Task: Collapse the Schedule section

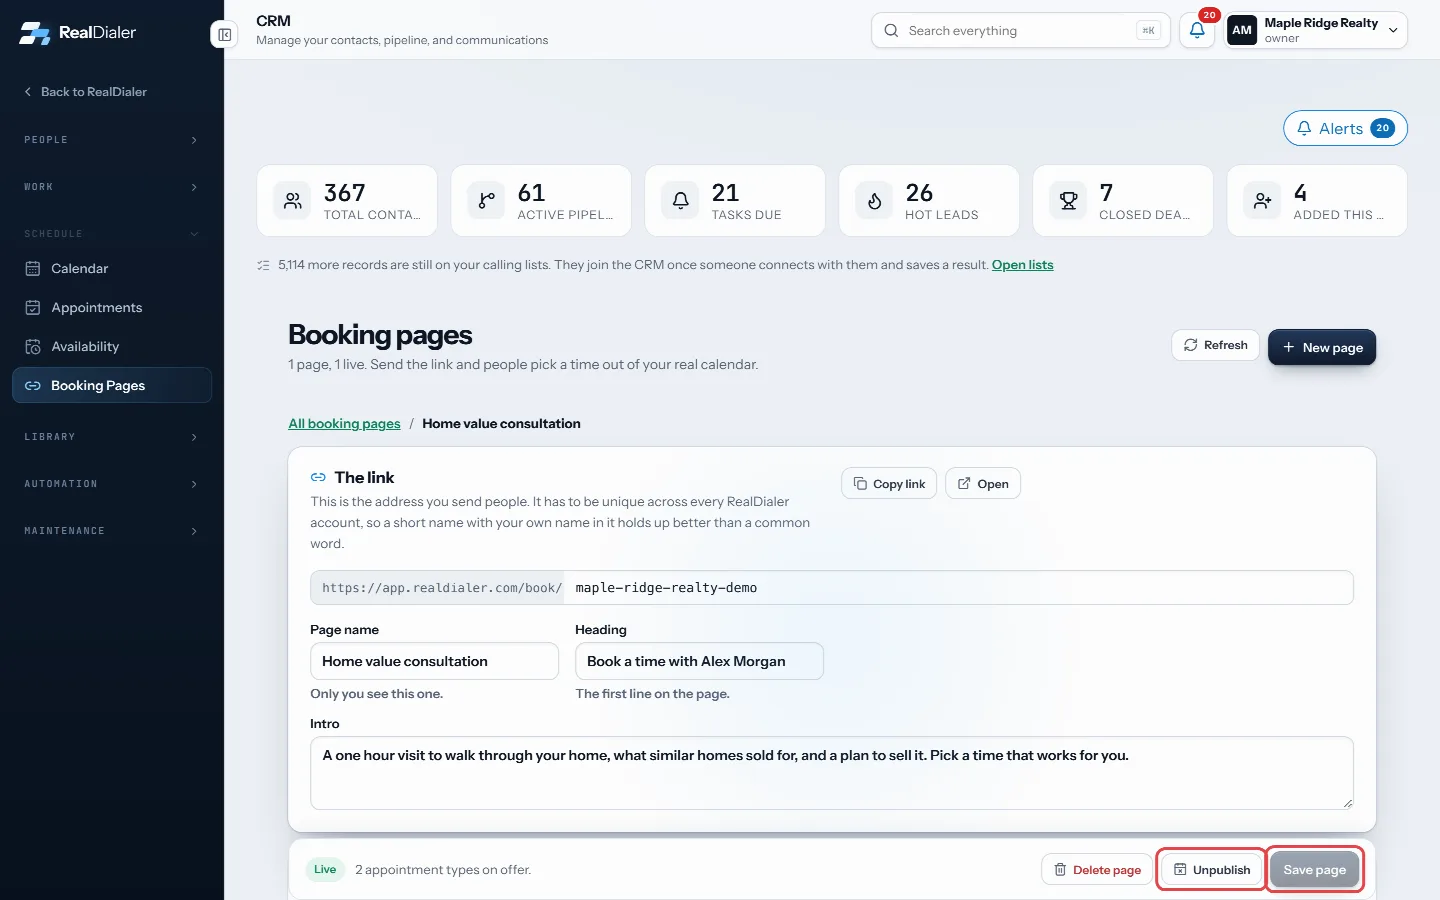Action: tap(112, 234)
